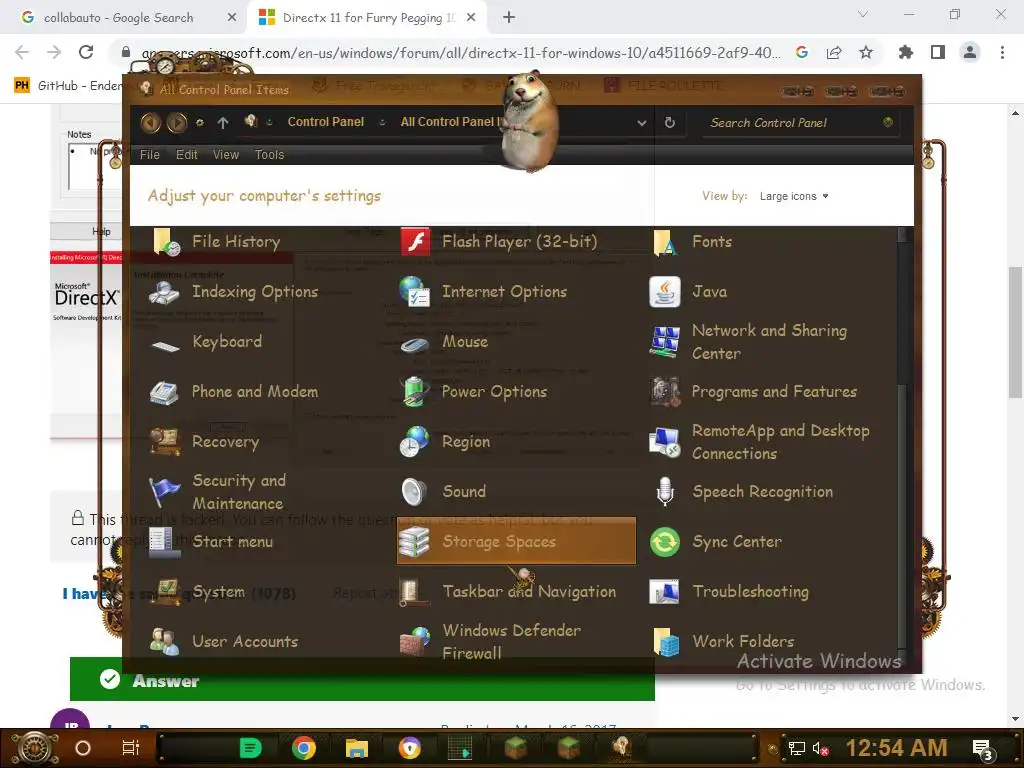Screen dimensions: 1024x768
Task: Open Chrome profile avatar icon
Action: pyautogui.click(x=970, y=52)
